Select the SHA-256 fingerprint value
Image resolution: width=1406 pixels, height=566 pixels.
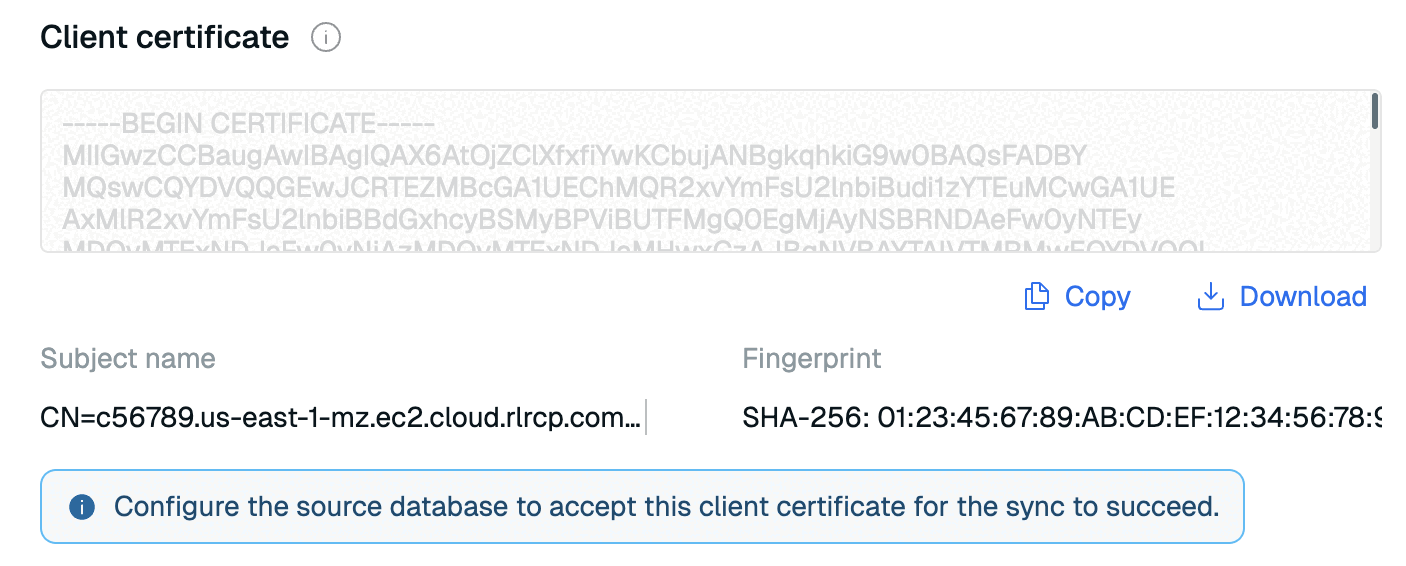(1060, 417)
